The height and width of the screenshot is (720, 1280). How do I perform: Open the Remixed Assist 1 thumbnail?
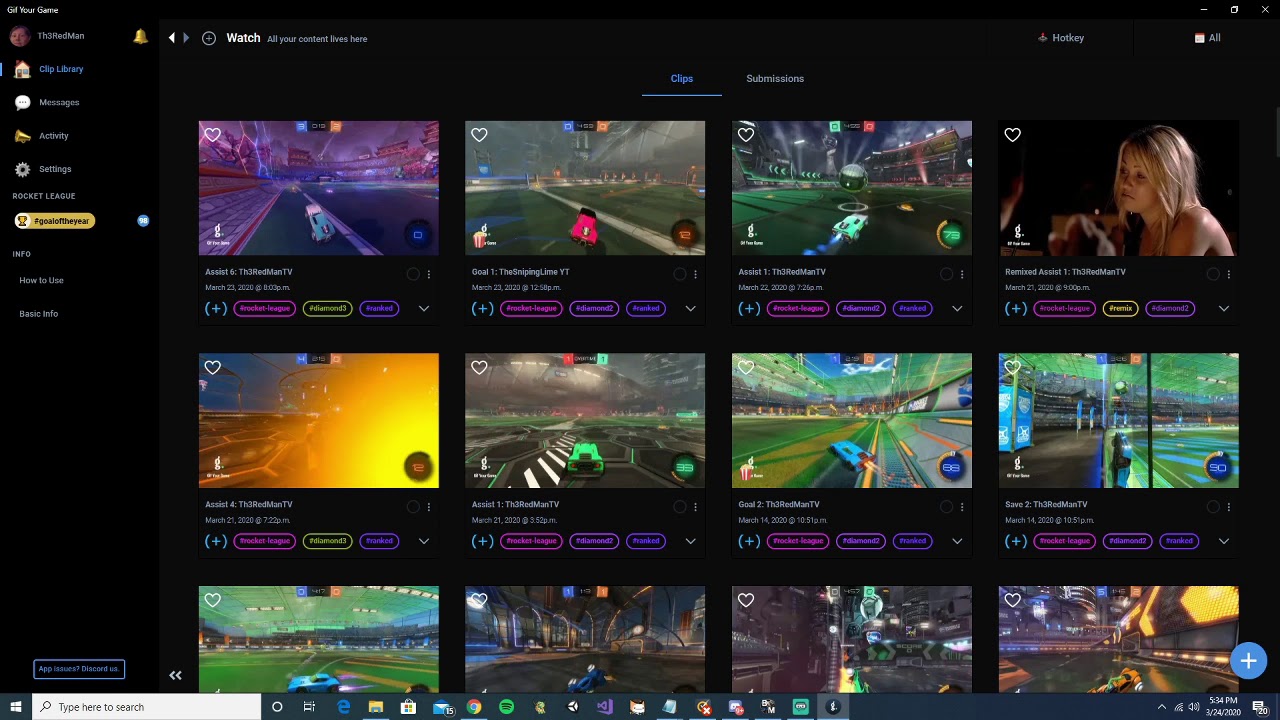click(1118, 188)
